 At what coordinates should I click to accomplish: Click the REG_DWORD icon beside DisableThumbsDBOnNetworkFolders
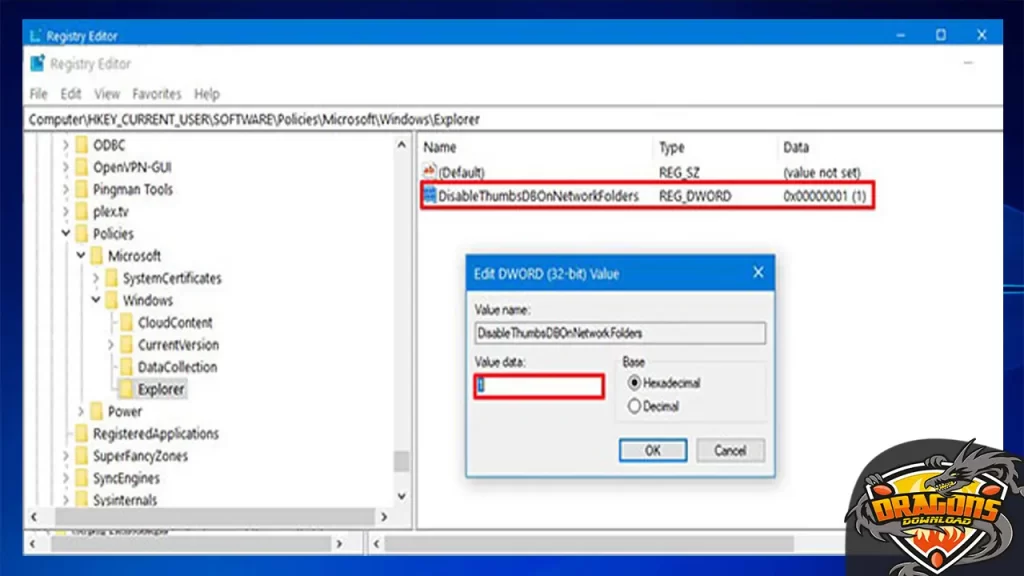coord(432,196)
